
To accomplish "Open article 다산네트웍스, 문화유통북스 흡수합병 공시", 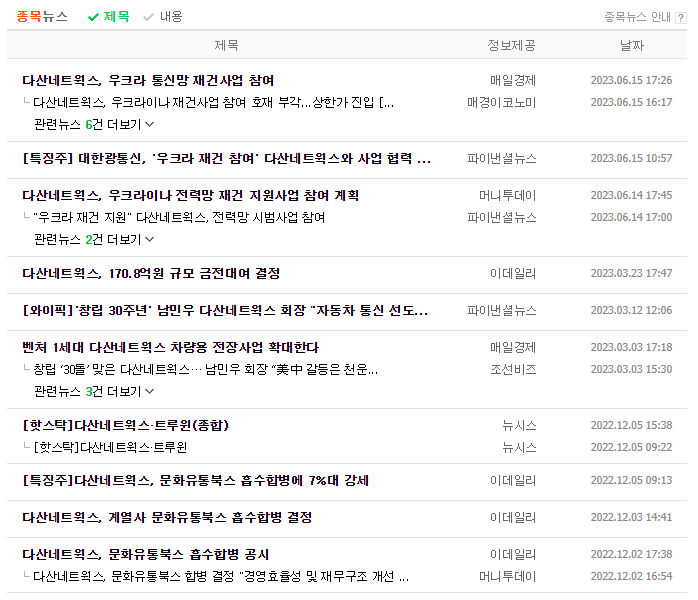I will coord(146,555).
